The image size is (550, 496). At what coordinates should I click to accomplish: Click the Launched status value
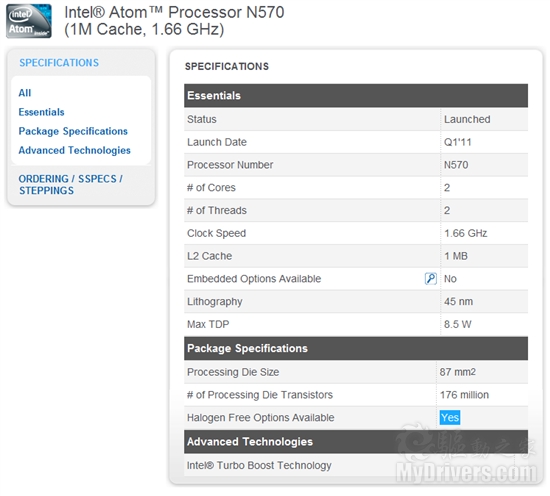(467, 119)
